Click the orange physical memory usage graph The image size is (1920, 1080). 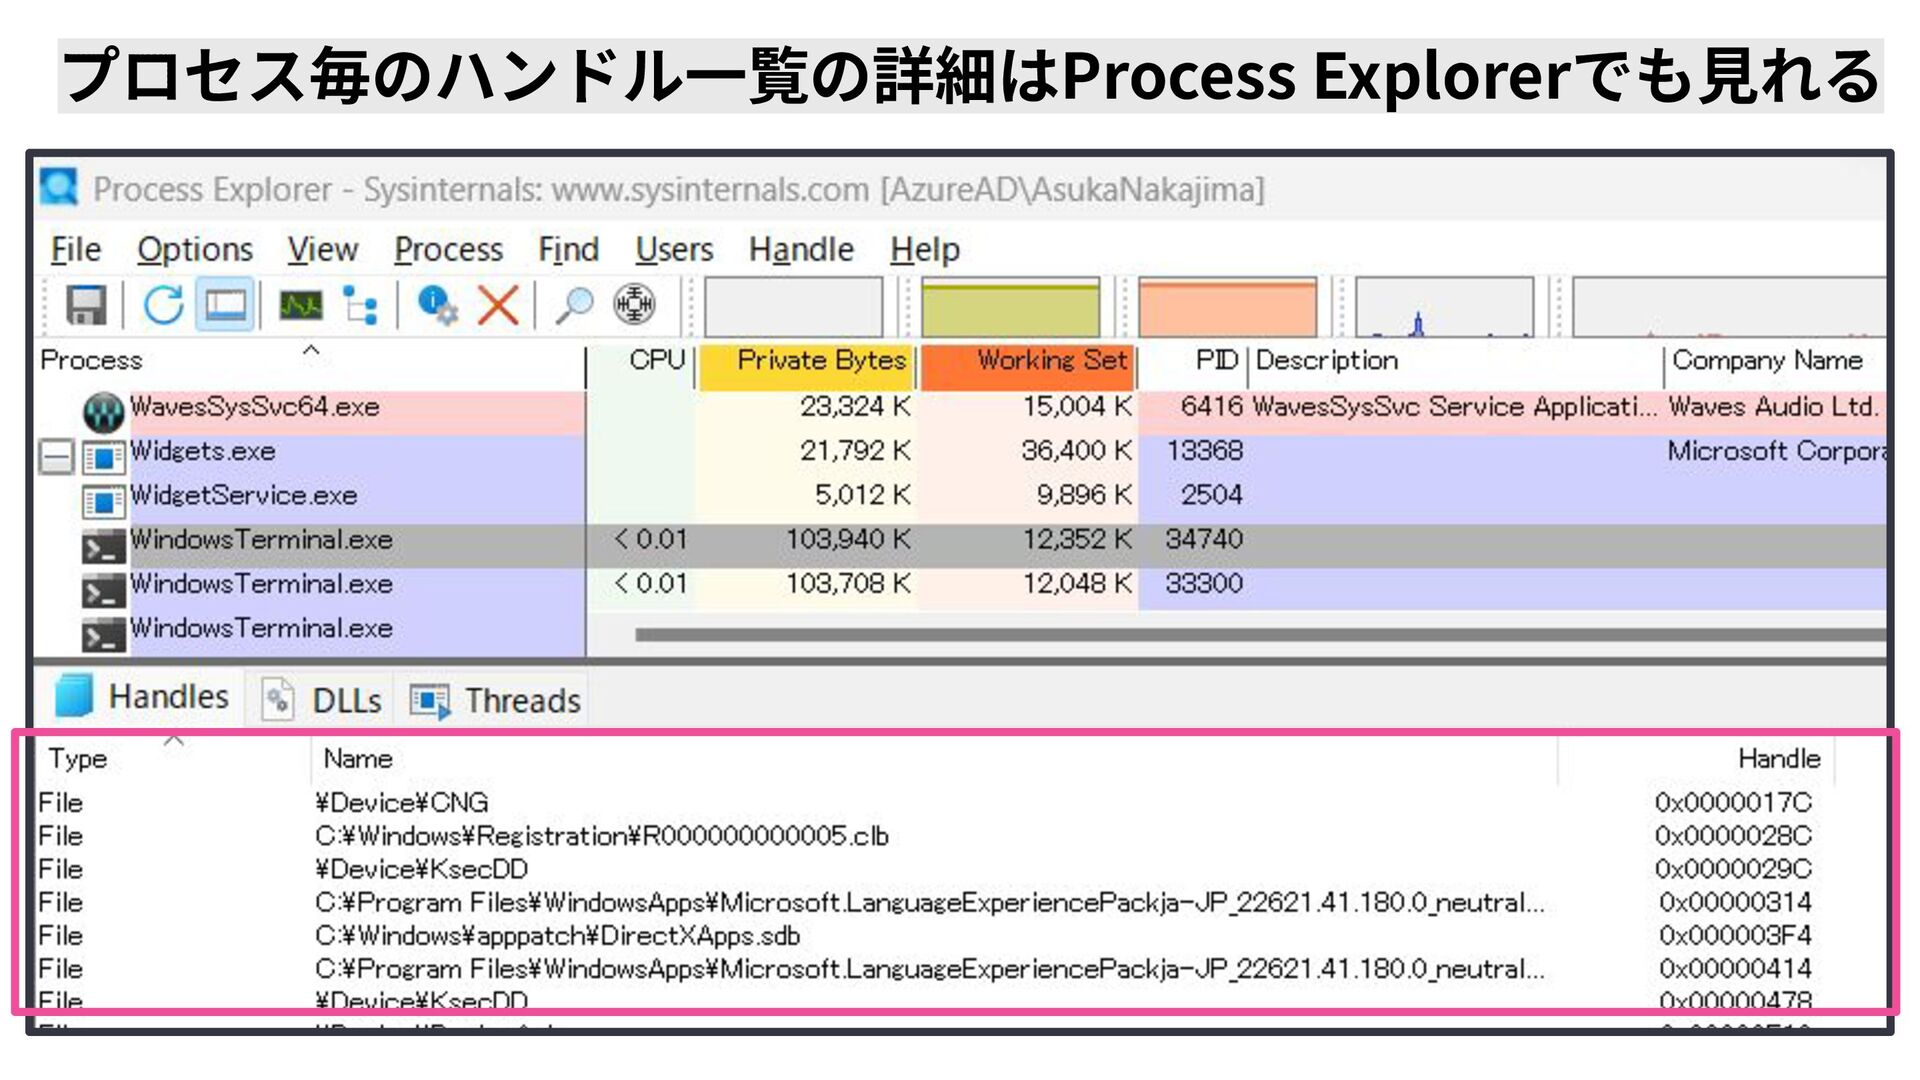[1227, 307]
